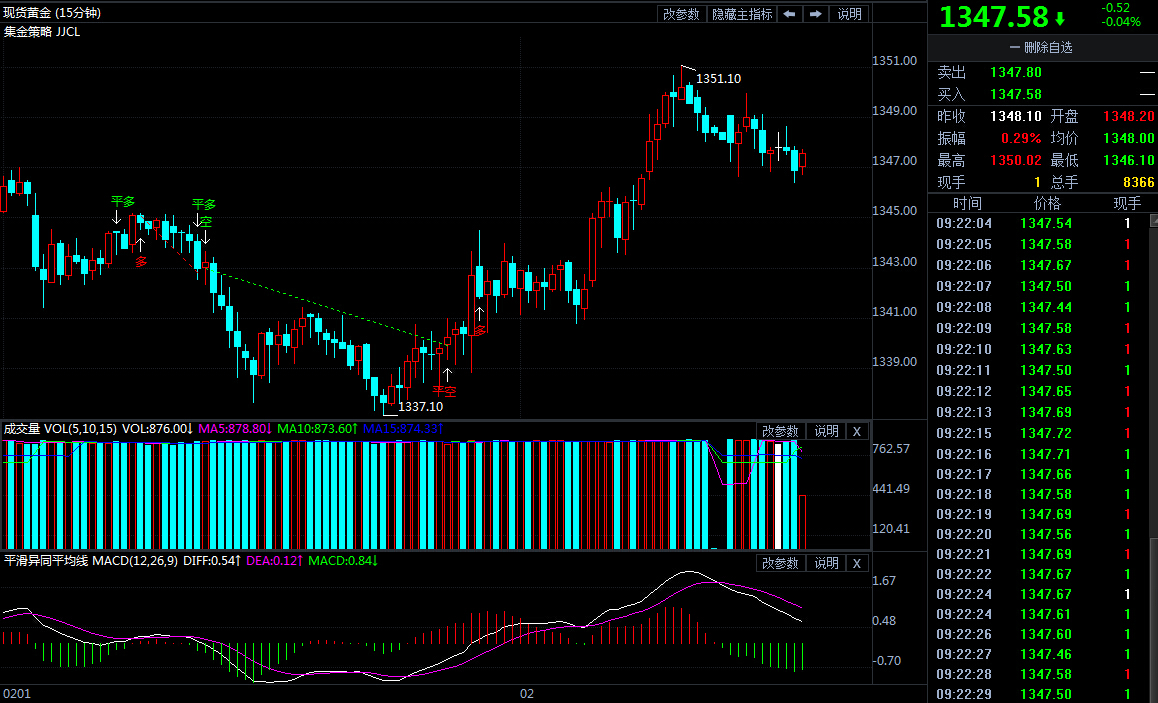
Task: Select the 现货黄金 (15分钟) chart title
Action: (52, 13)
